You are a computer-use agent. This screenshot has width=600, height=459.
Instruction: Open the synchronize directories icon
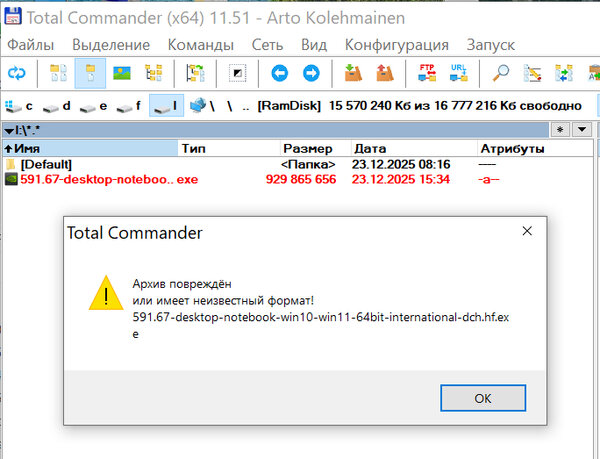click(564, 73)
